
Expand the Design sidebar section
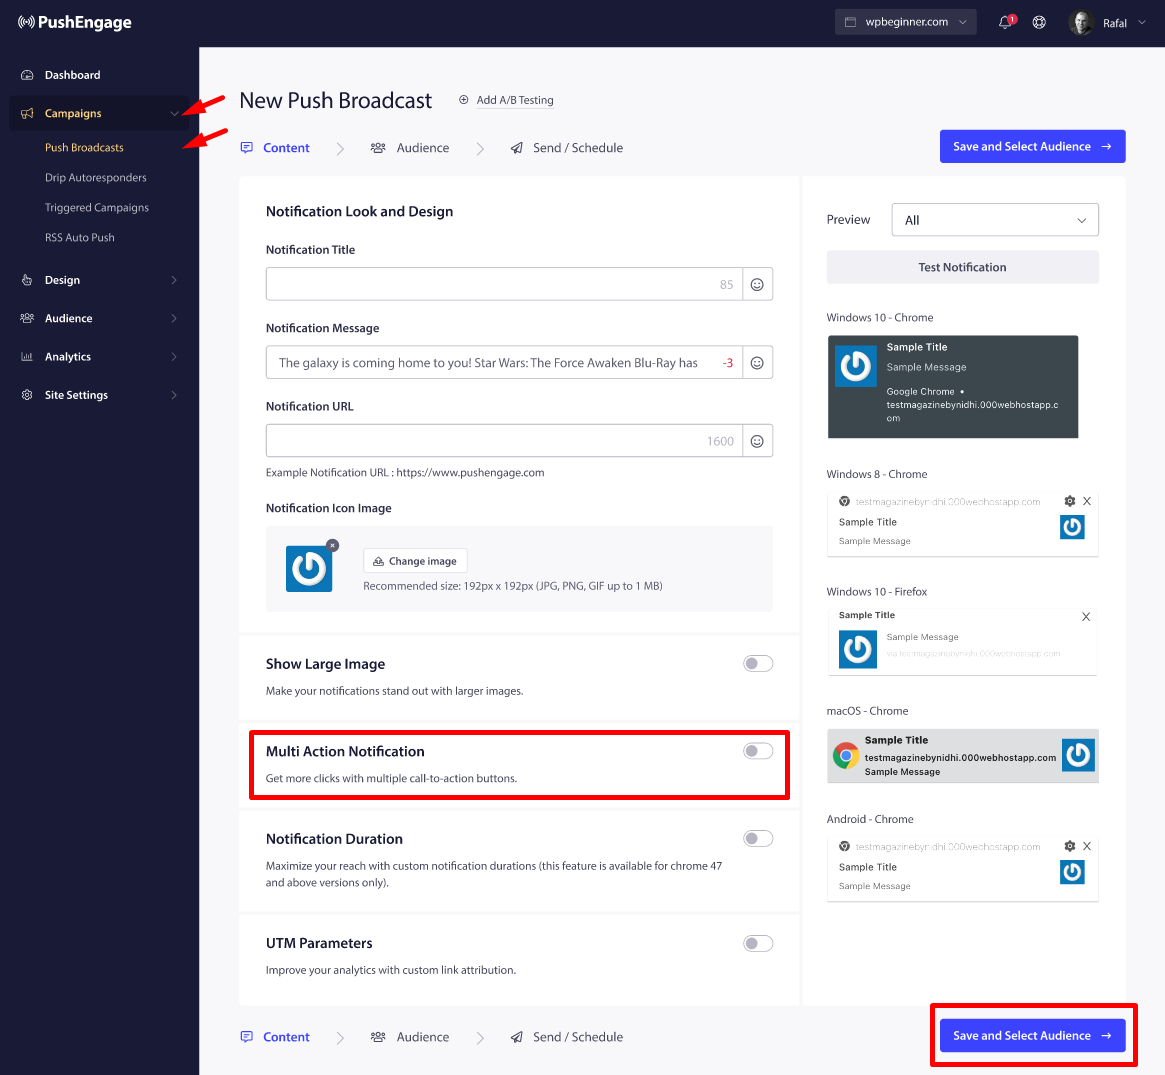[x=176, y=280]
